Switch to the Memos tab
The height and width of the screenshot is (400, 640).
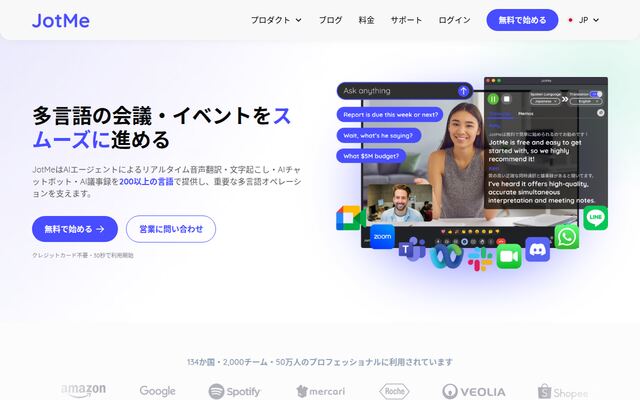526,113
